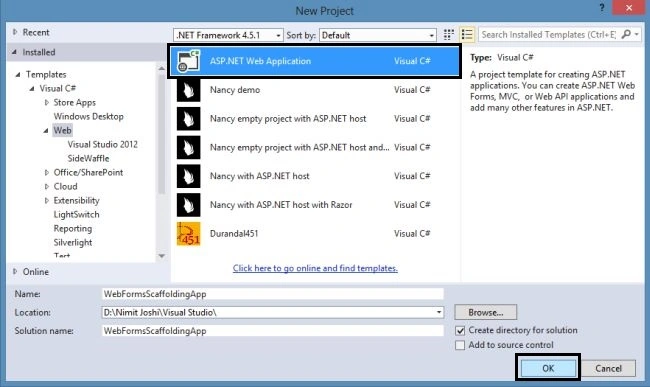Click the go online and find templates link
This screenshot has height=387, width=650.
tap(315, 268)
